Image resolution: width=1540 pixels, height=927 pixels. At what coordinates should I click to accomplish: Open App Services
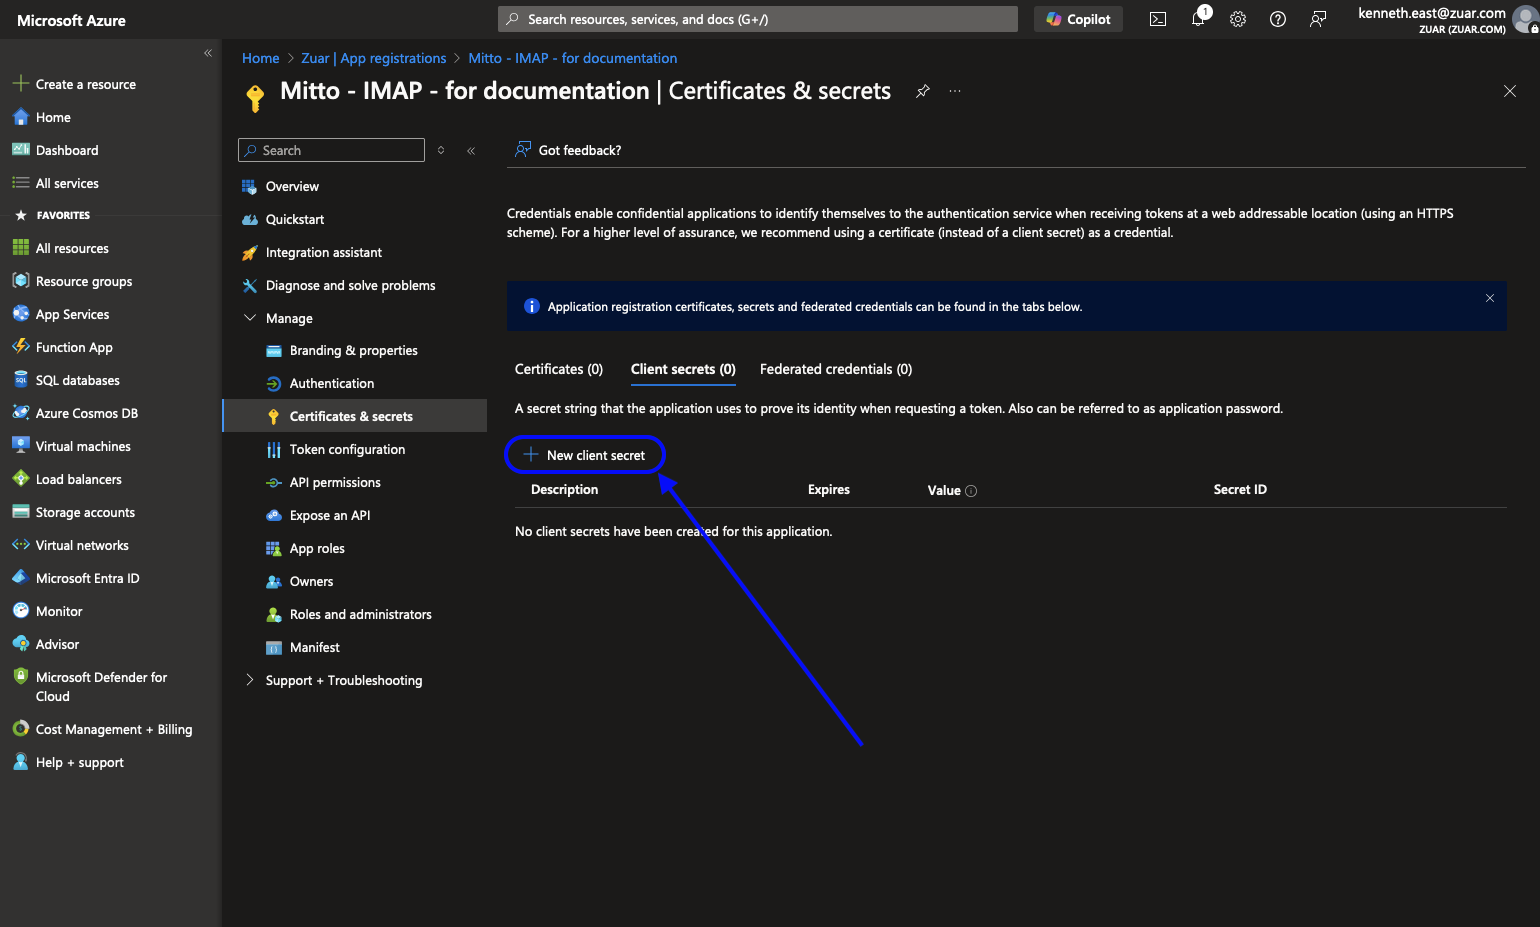(62, 314)
